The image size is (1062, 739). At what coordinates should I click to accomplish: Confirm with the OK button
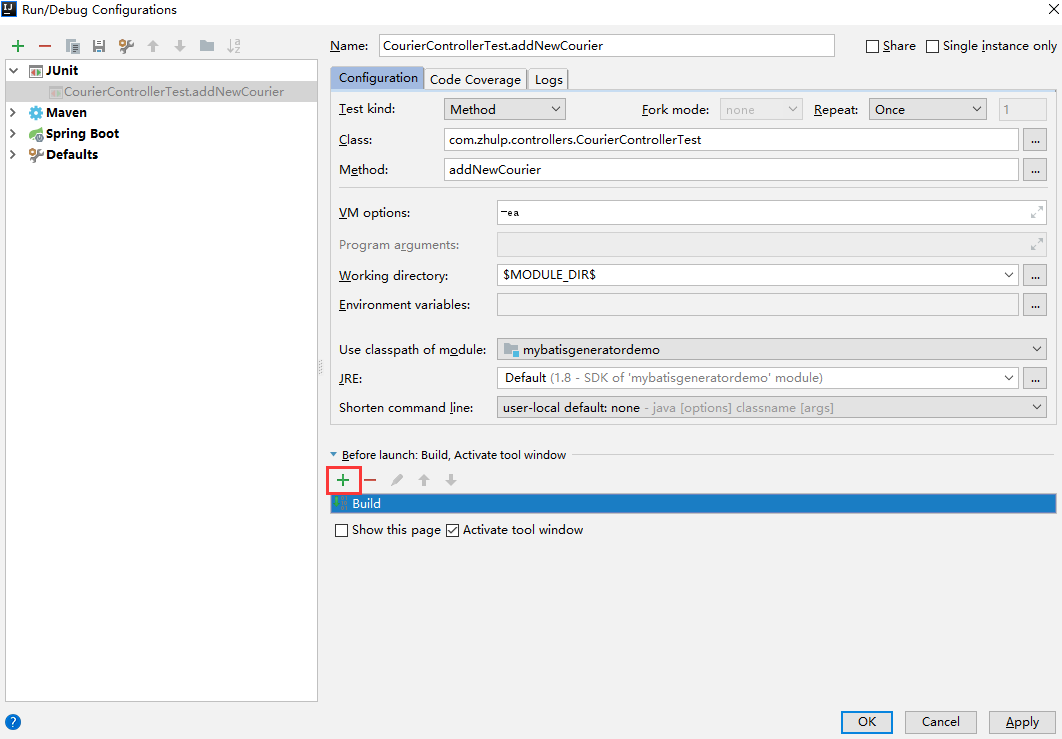pyautogui.click(x=867, y=722)
